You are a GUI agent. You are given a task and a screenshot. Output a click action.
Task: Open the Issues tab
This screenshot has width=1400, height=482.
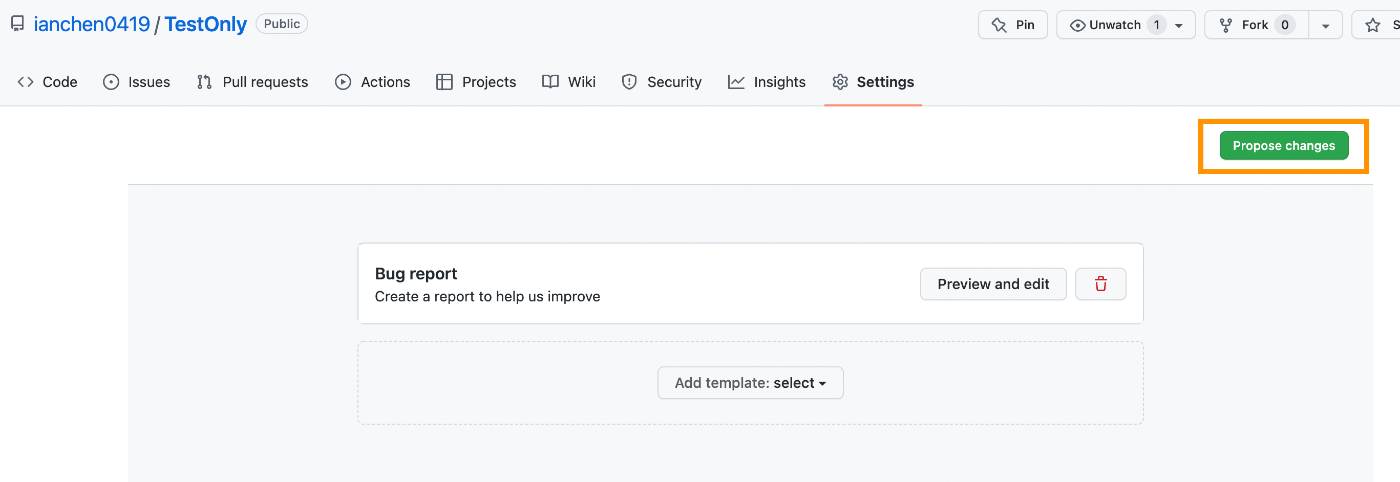(x=137, y=82)
